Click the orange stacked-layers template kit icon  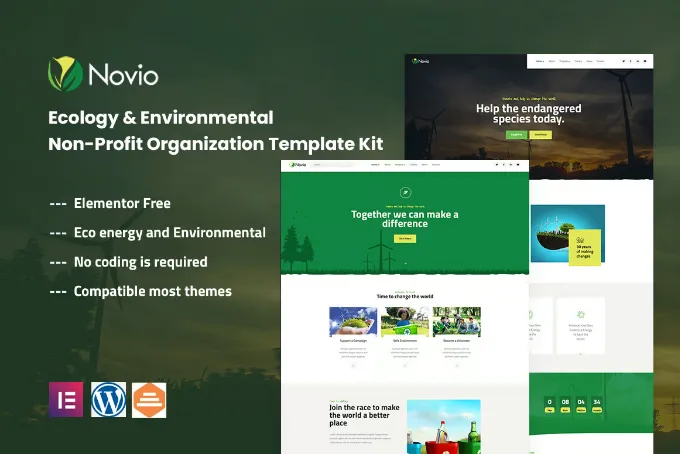coord(149,399)
